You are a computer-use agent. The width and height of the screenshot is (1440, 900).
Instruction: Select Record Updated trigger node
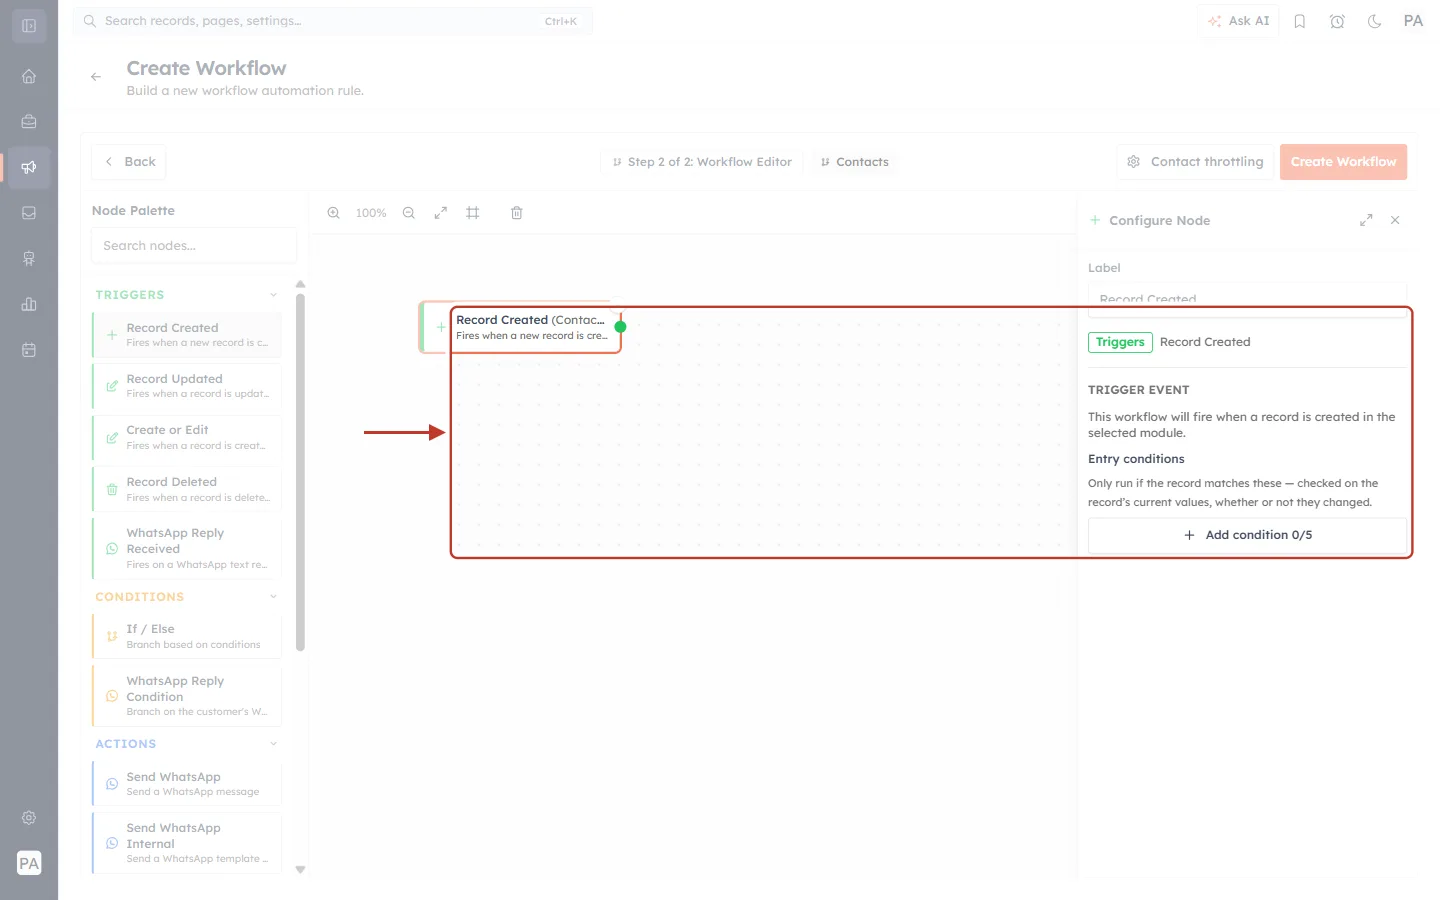coord(187,386)
